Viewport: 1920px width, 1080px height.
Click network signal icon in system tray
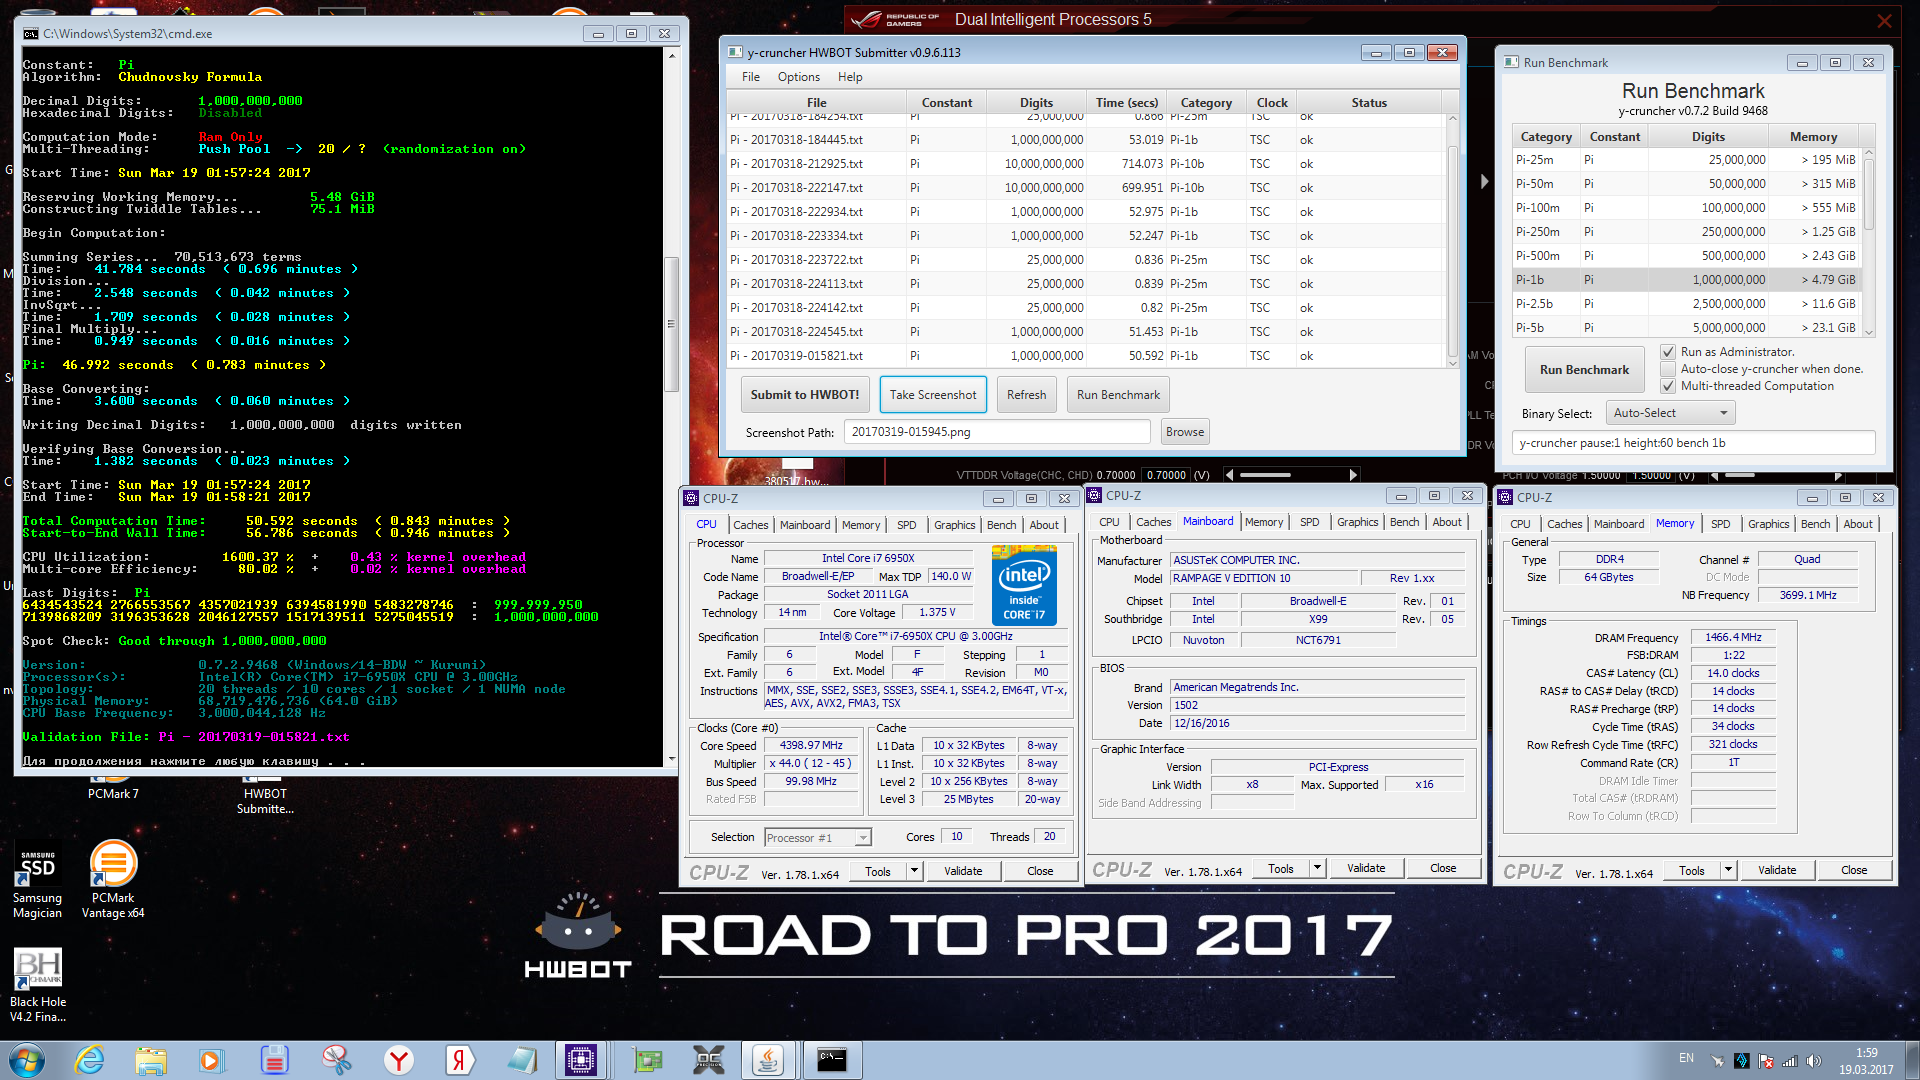(1790, 1061)
